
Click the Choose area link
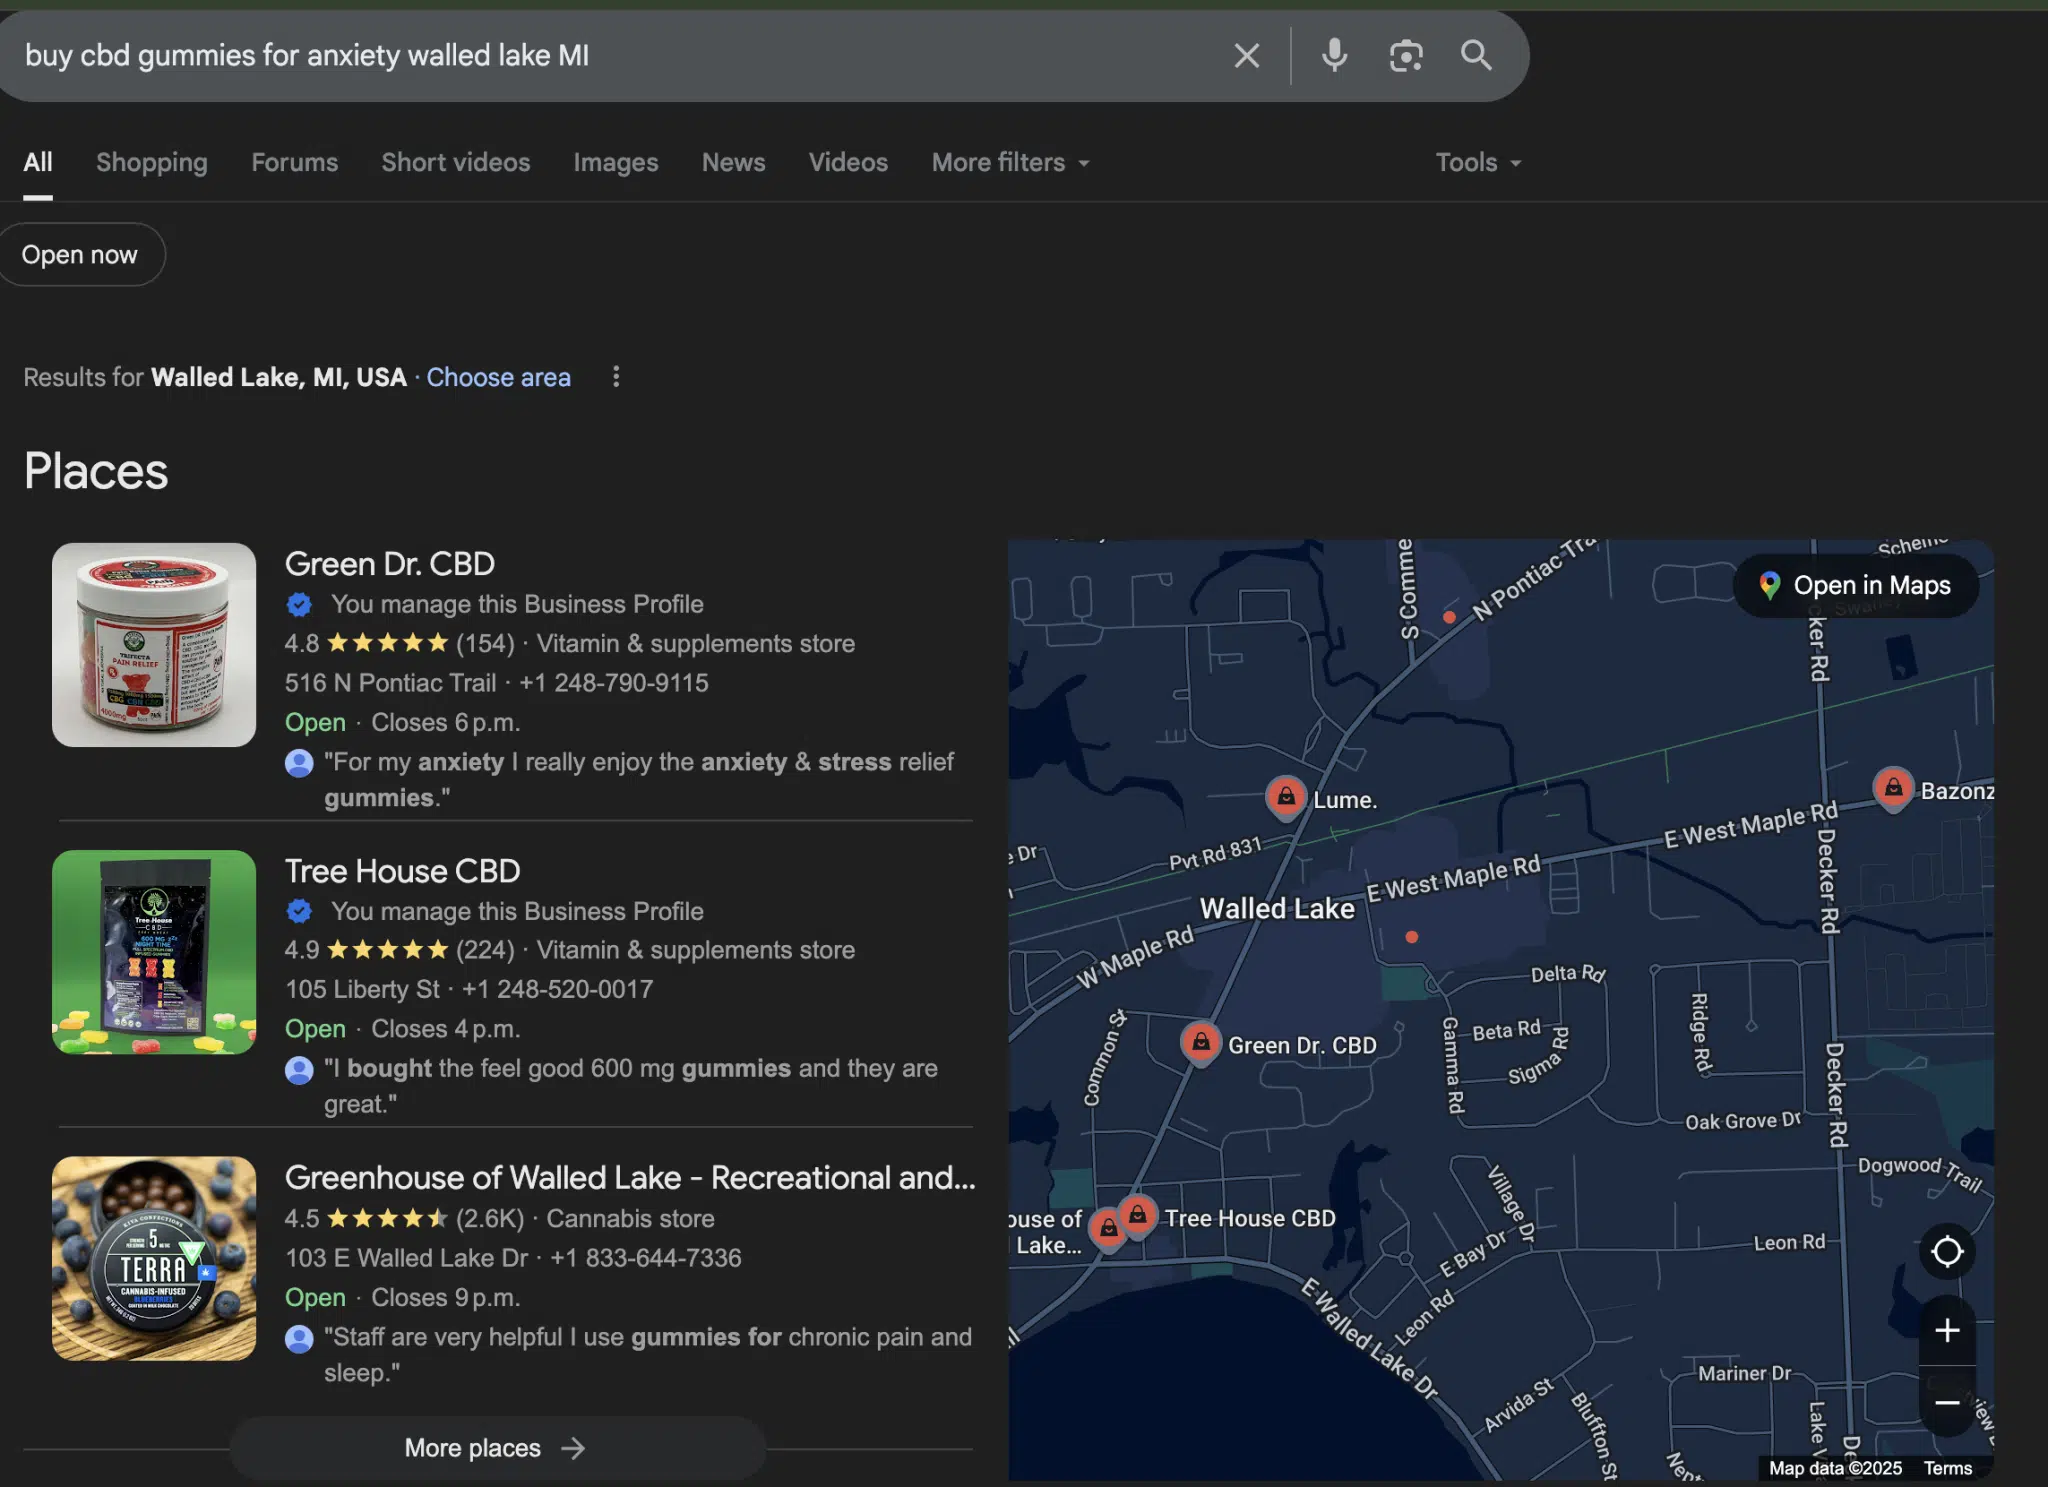click(499, 377)
